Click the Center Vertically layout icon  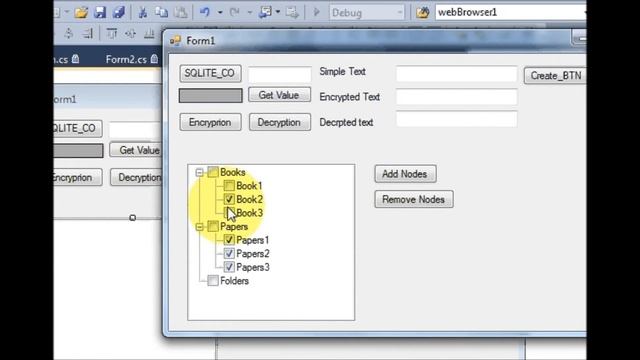point(69,33)
